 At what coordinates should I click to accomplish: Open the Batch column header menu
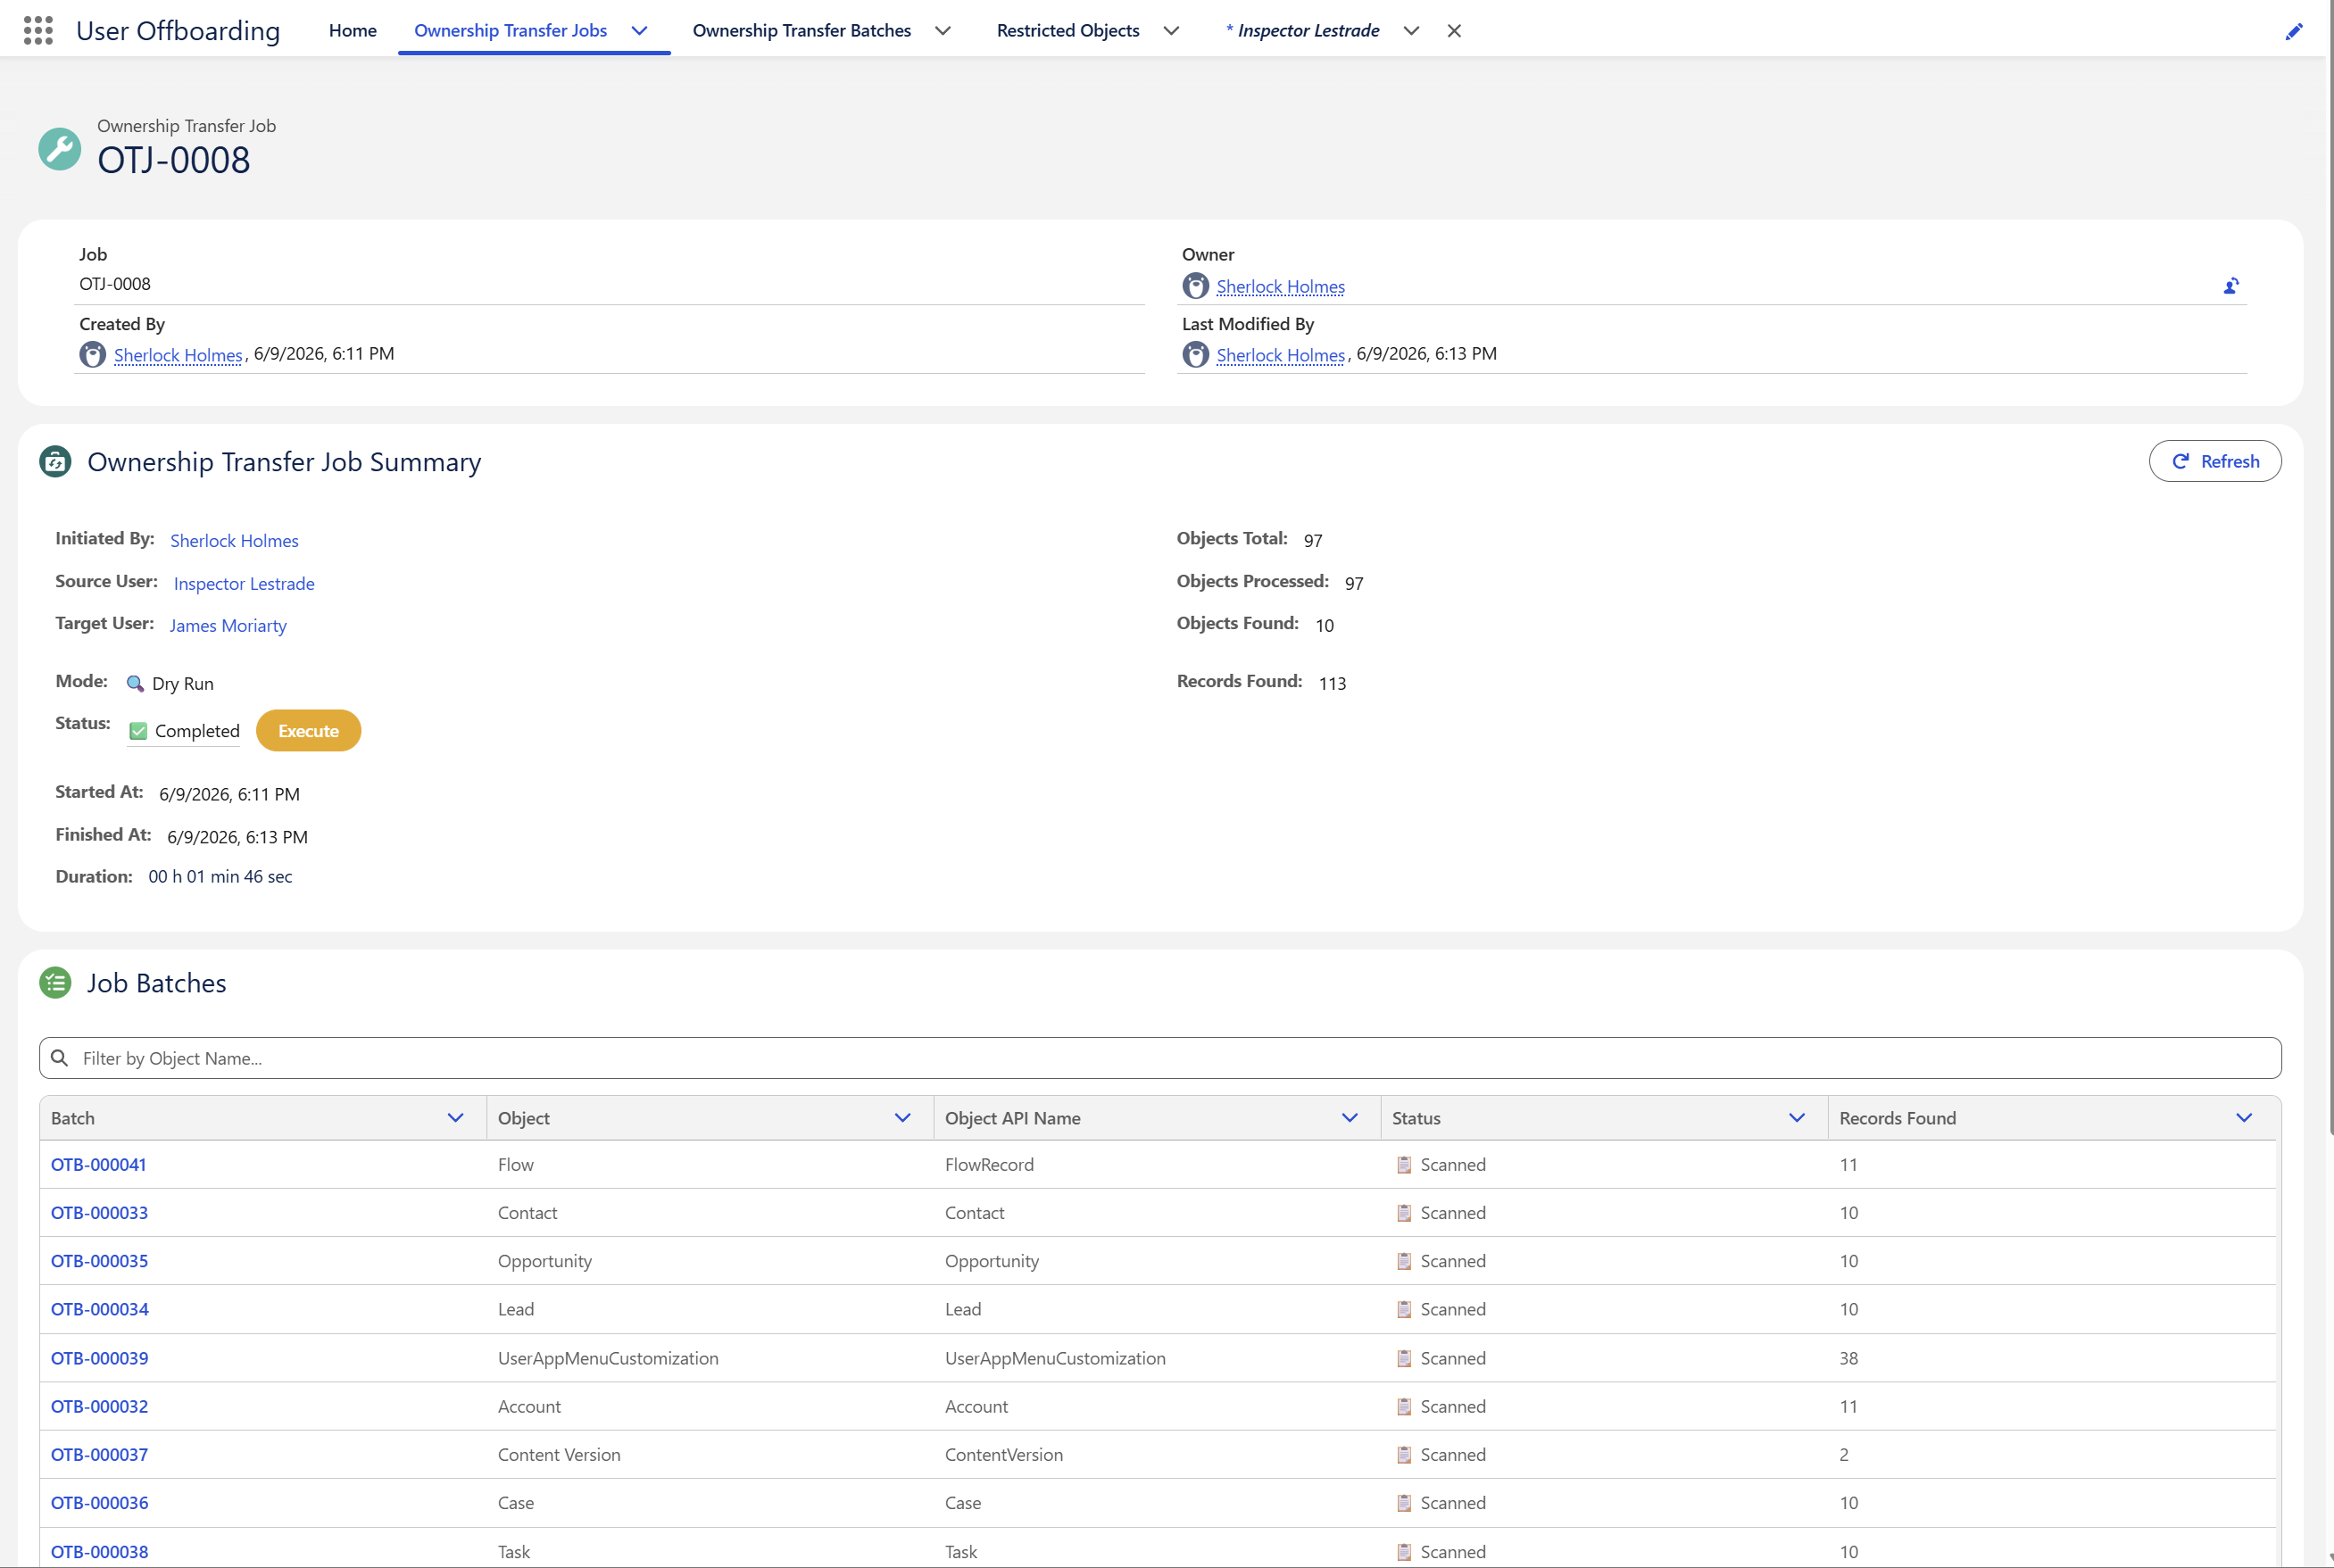[x=455, y=1118]
